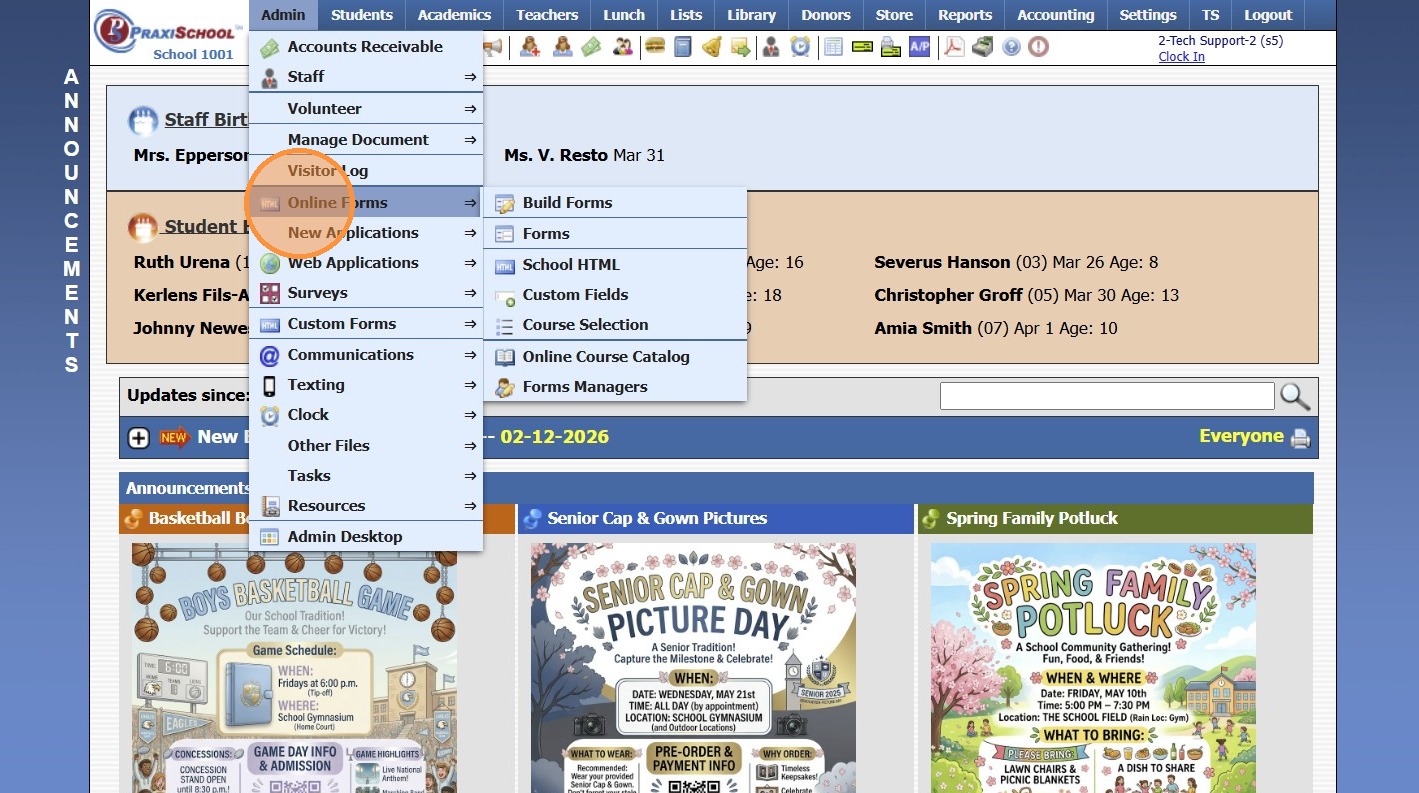Open Online Course Catalog entry

coord(615,357)
